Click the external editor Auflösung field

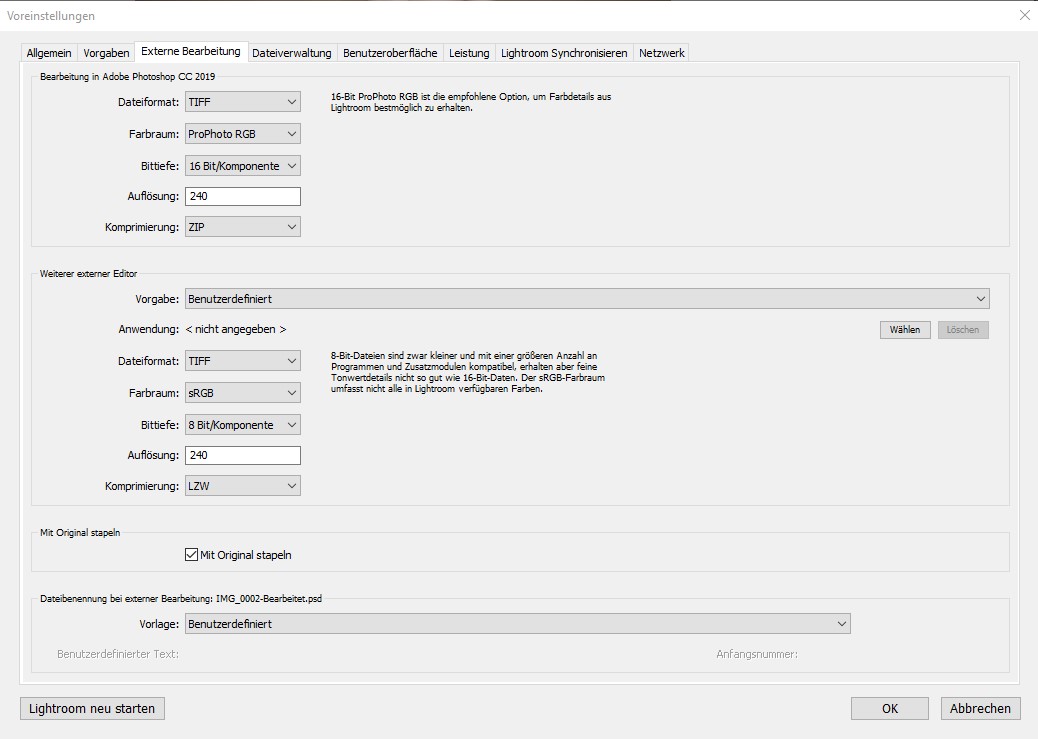click(243, 456)
